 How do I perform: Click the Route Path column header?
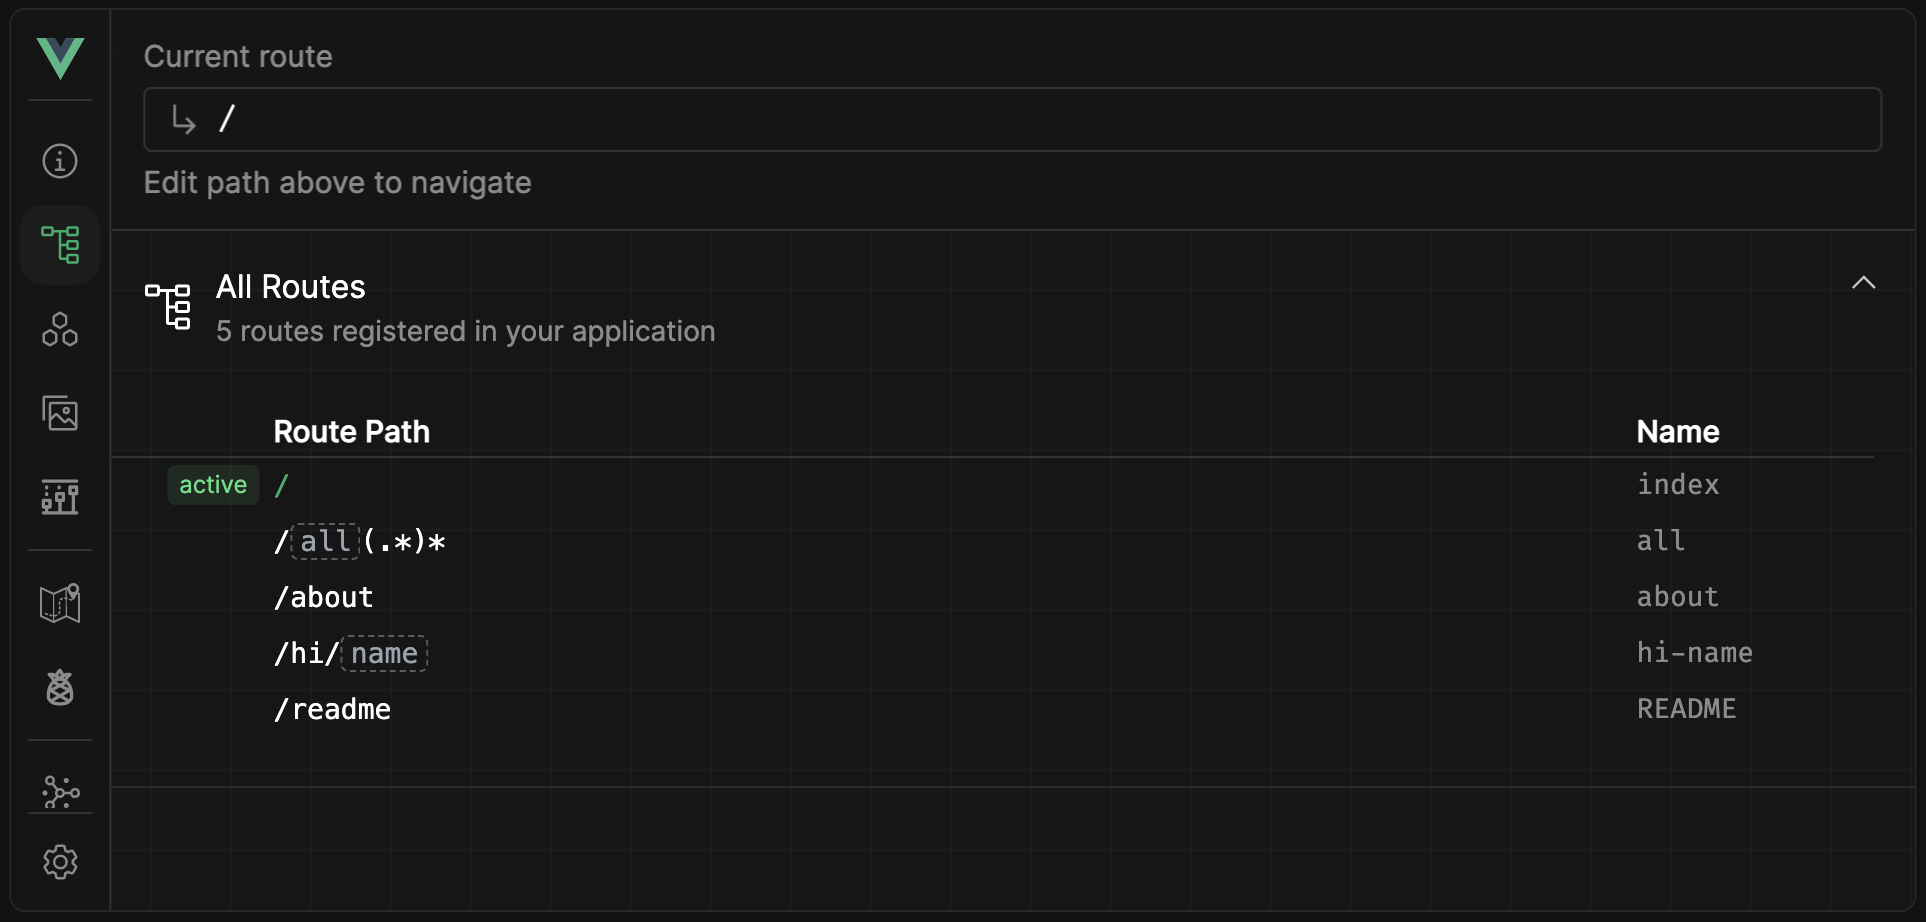(352, 432)
